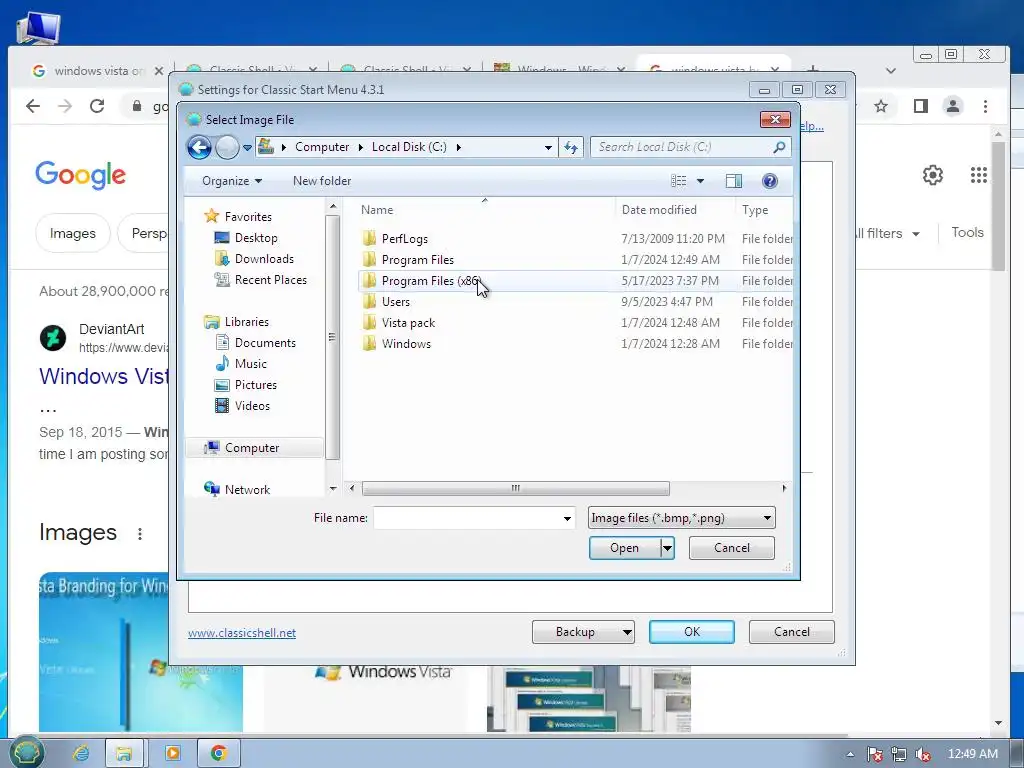Screen dimensions: 1024x768
Task: Select Computer in navigation pane
Action: [251, 447]
